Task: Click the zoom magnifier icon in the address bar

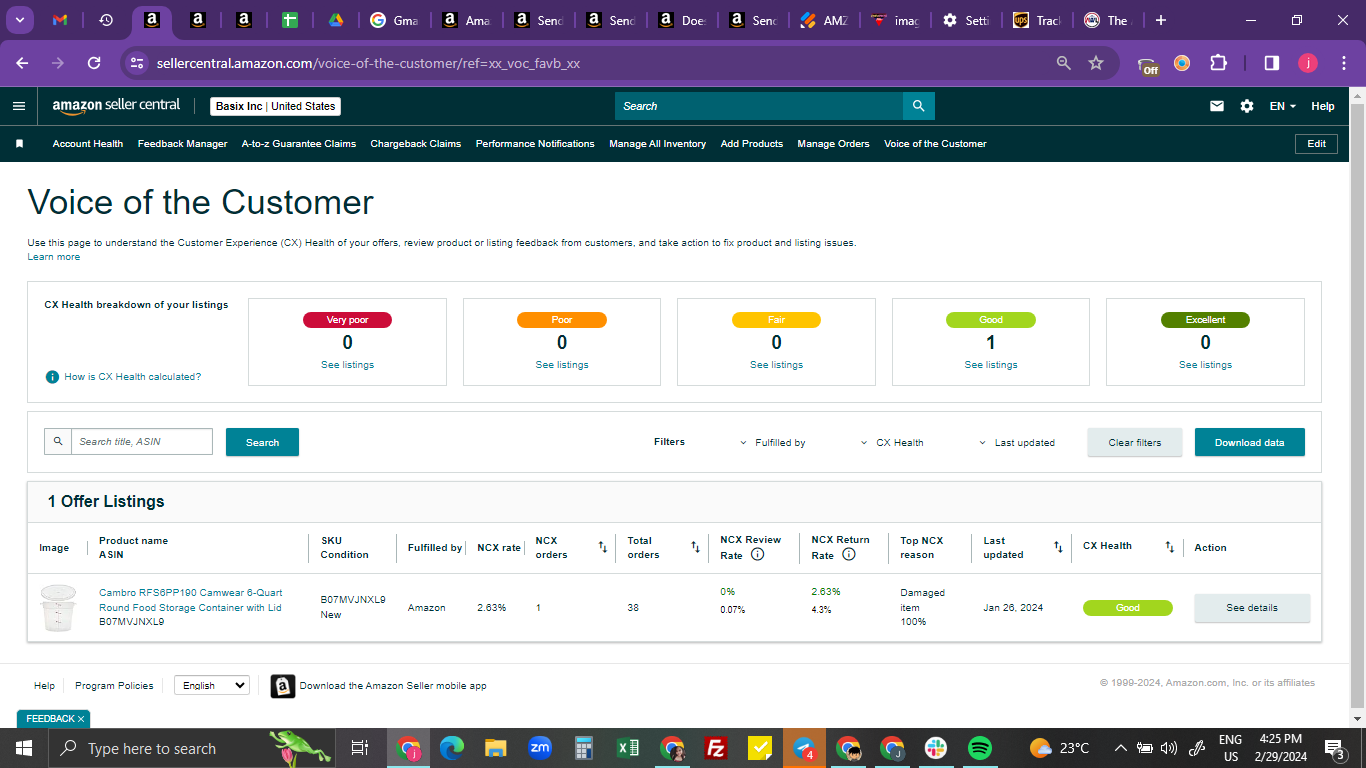Action: [x=1064, y=63]
